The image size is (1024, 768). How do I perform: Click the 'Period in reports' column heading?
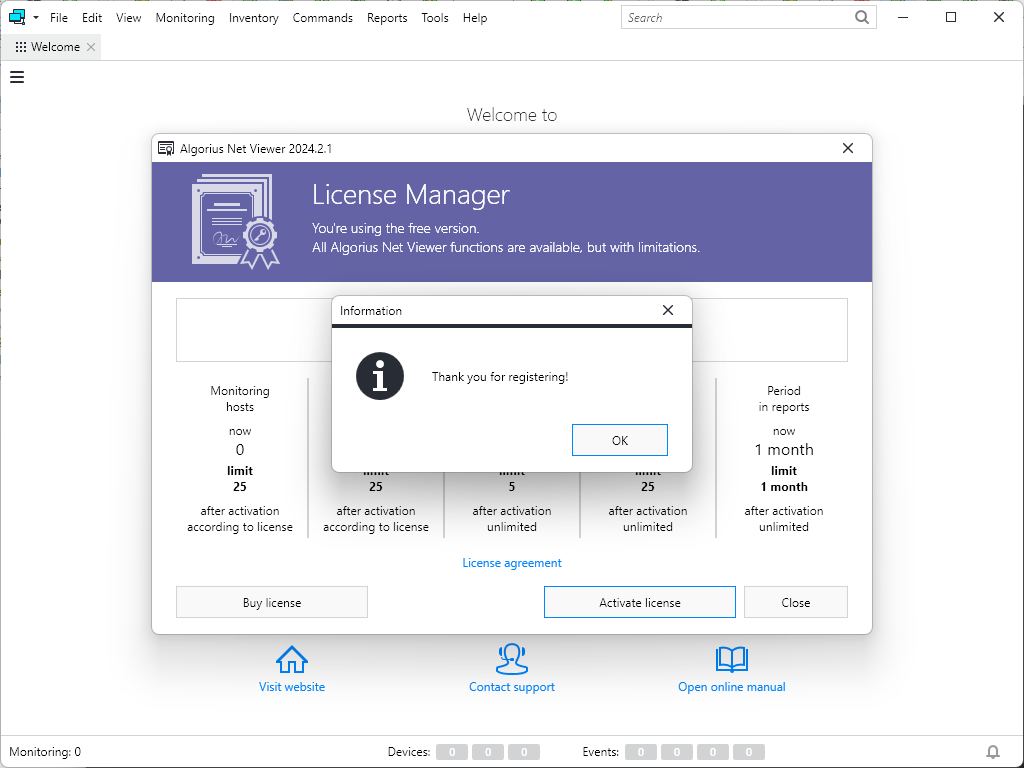point(784,398)
